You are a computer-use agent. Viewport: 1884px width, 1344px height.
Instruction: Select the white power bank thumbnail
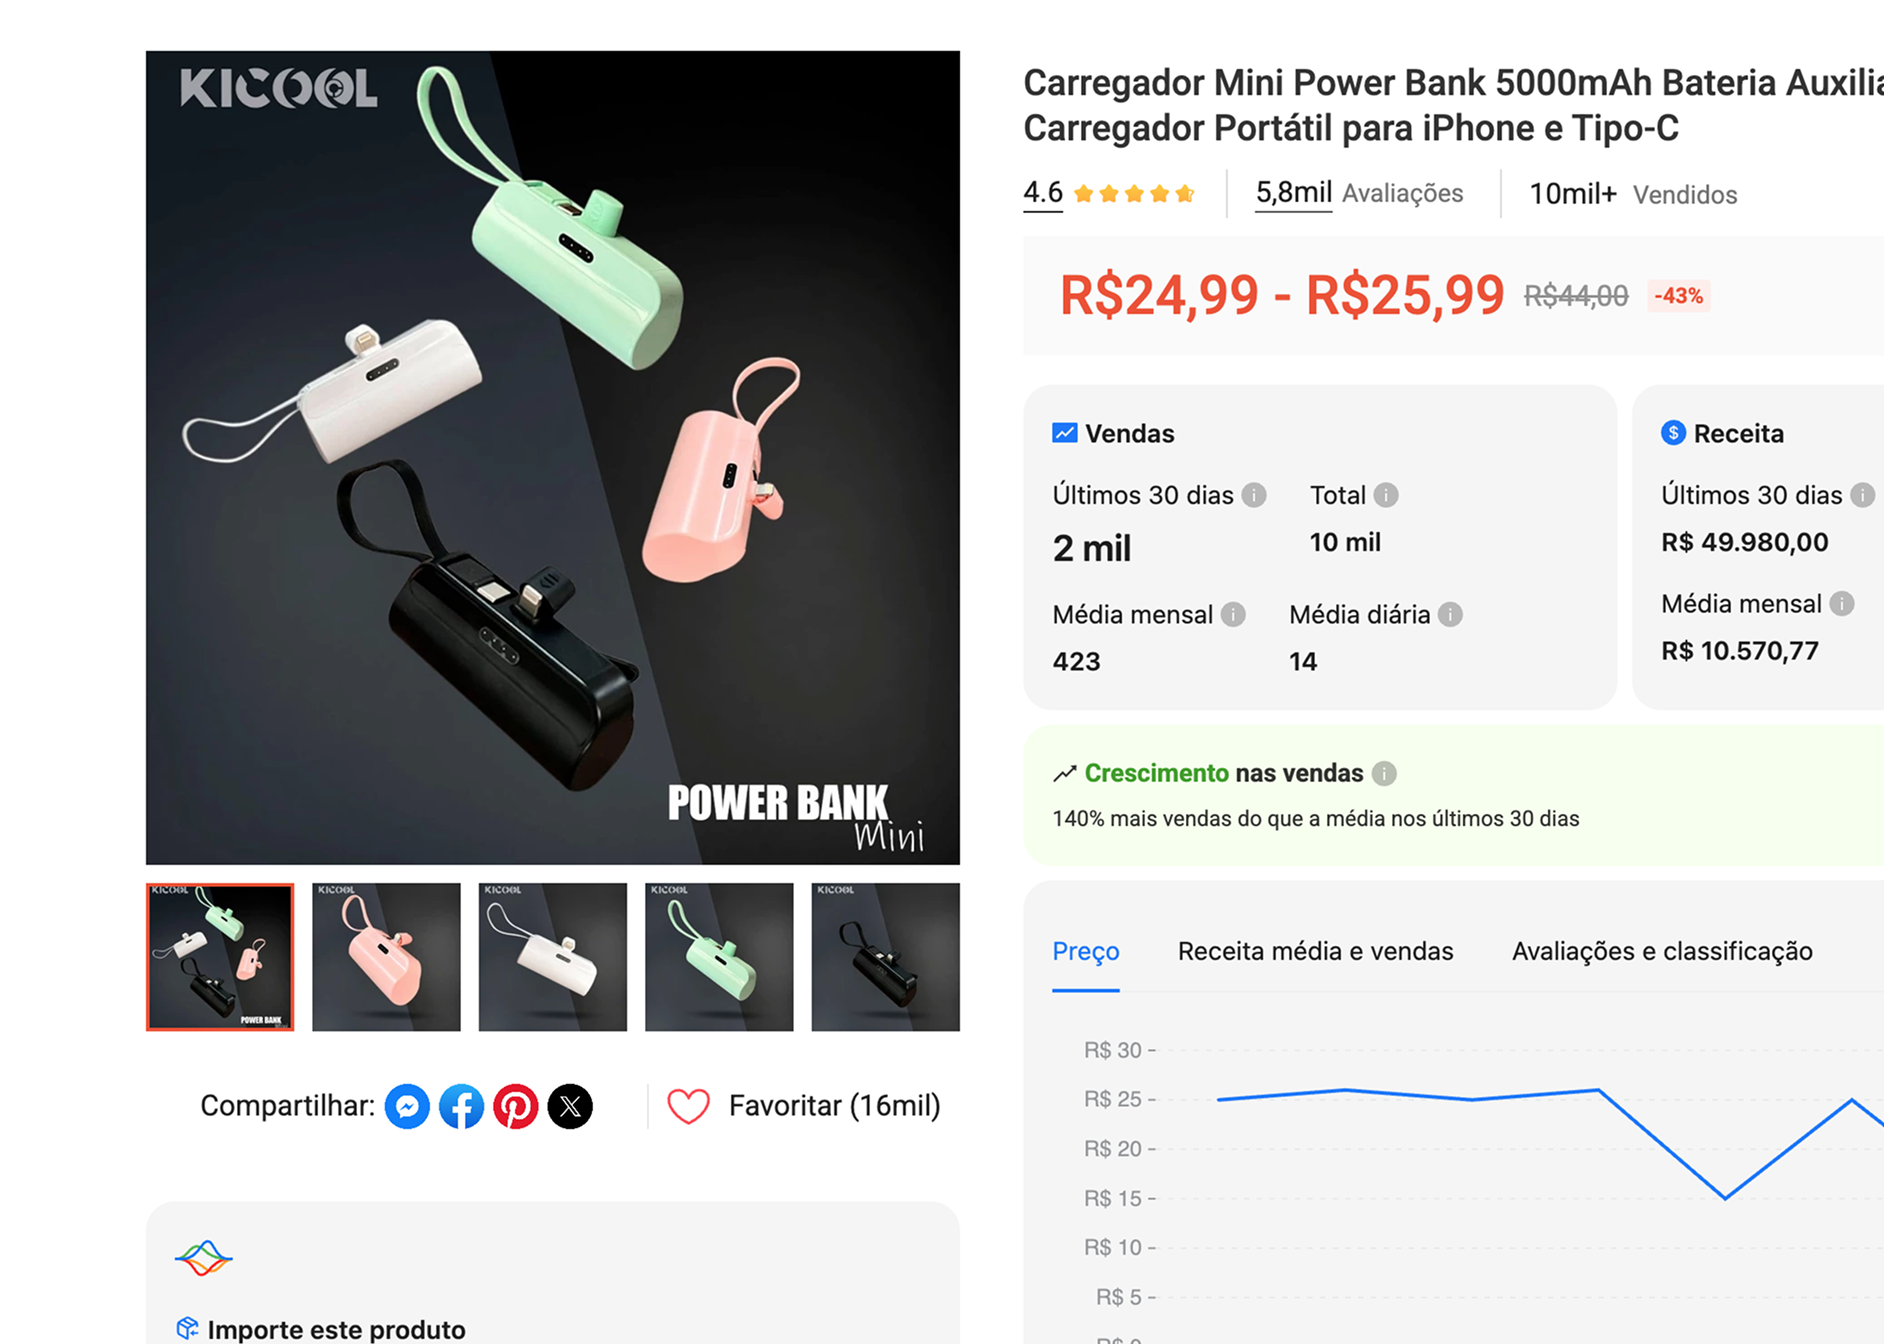click(x=553, y=957)
